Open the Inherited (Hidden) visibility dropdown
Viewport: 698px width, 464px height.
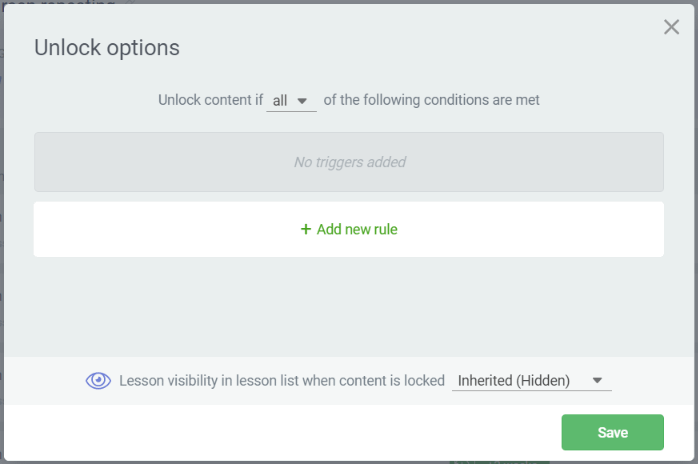(x=530, y=380)
